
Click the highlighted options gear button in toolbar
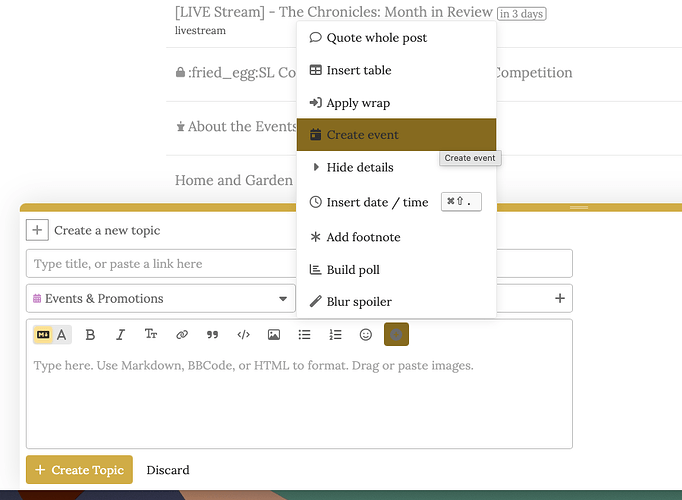[397, 335]
